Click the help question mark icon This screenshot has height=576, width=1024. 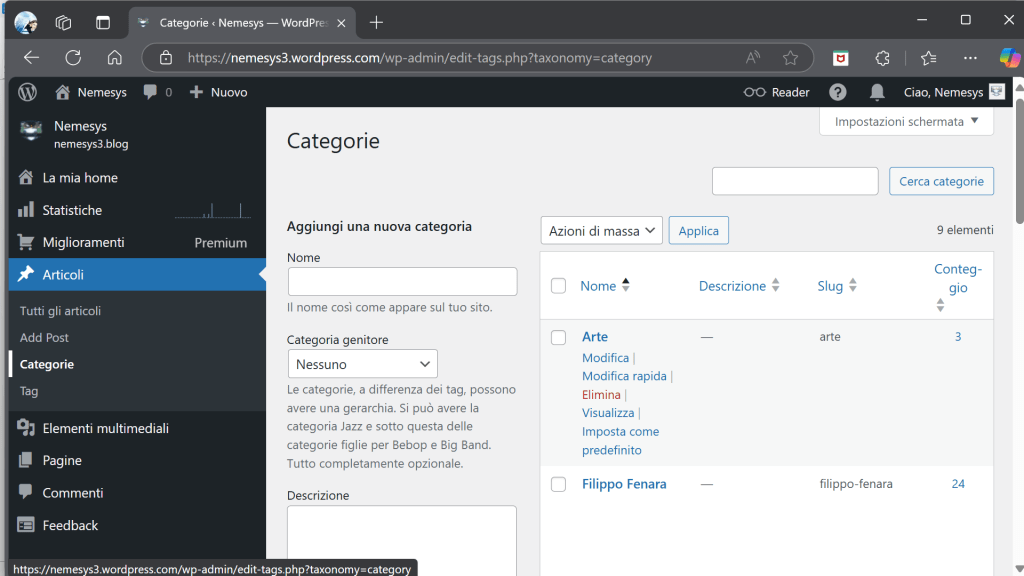pyautogui.click(x=838, y=92)
